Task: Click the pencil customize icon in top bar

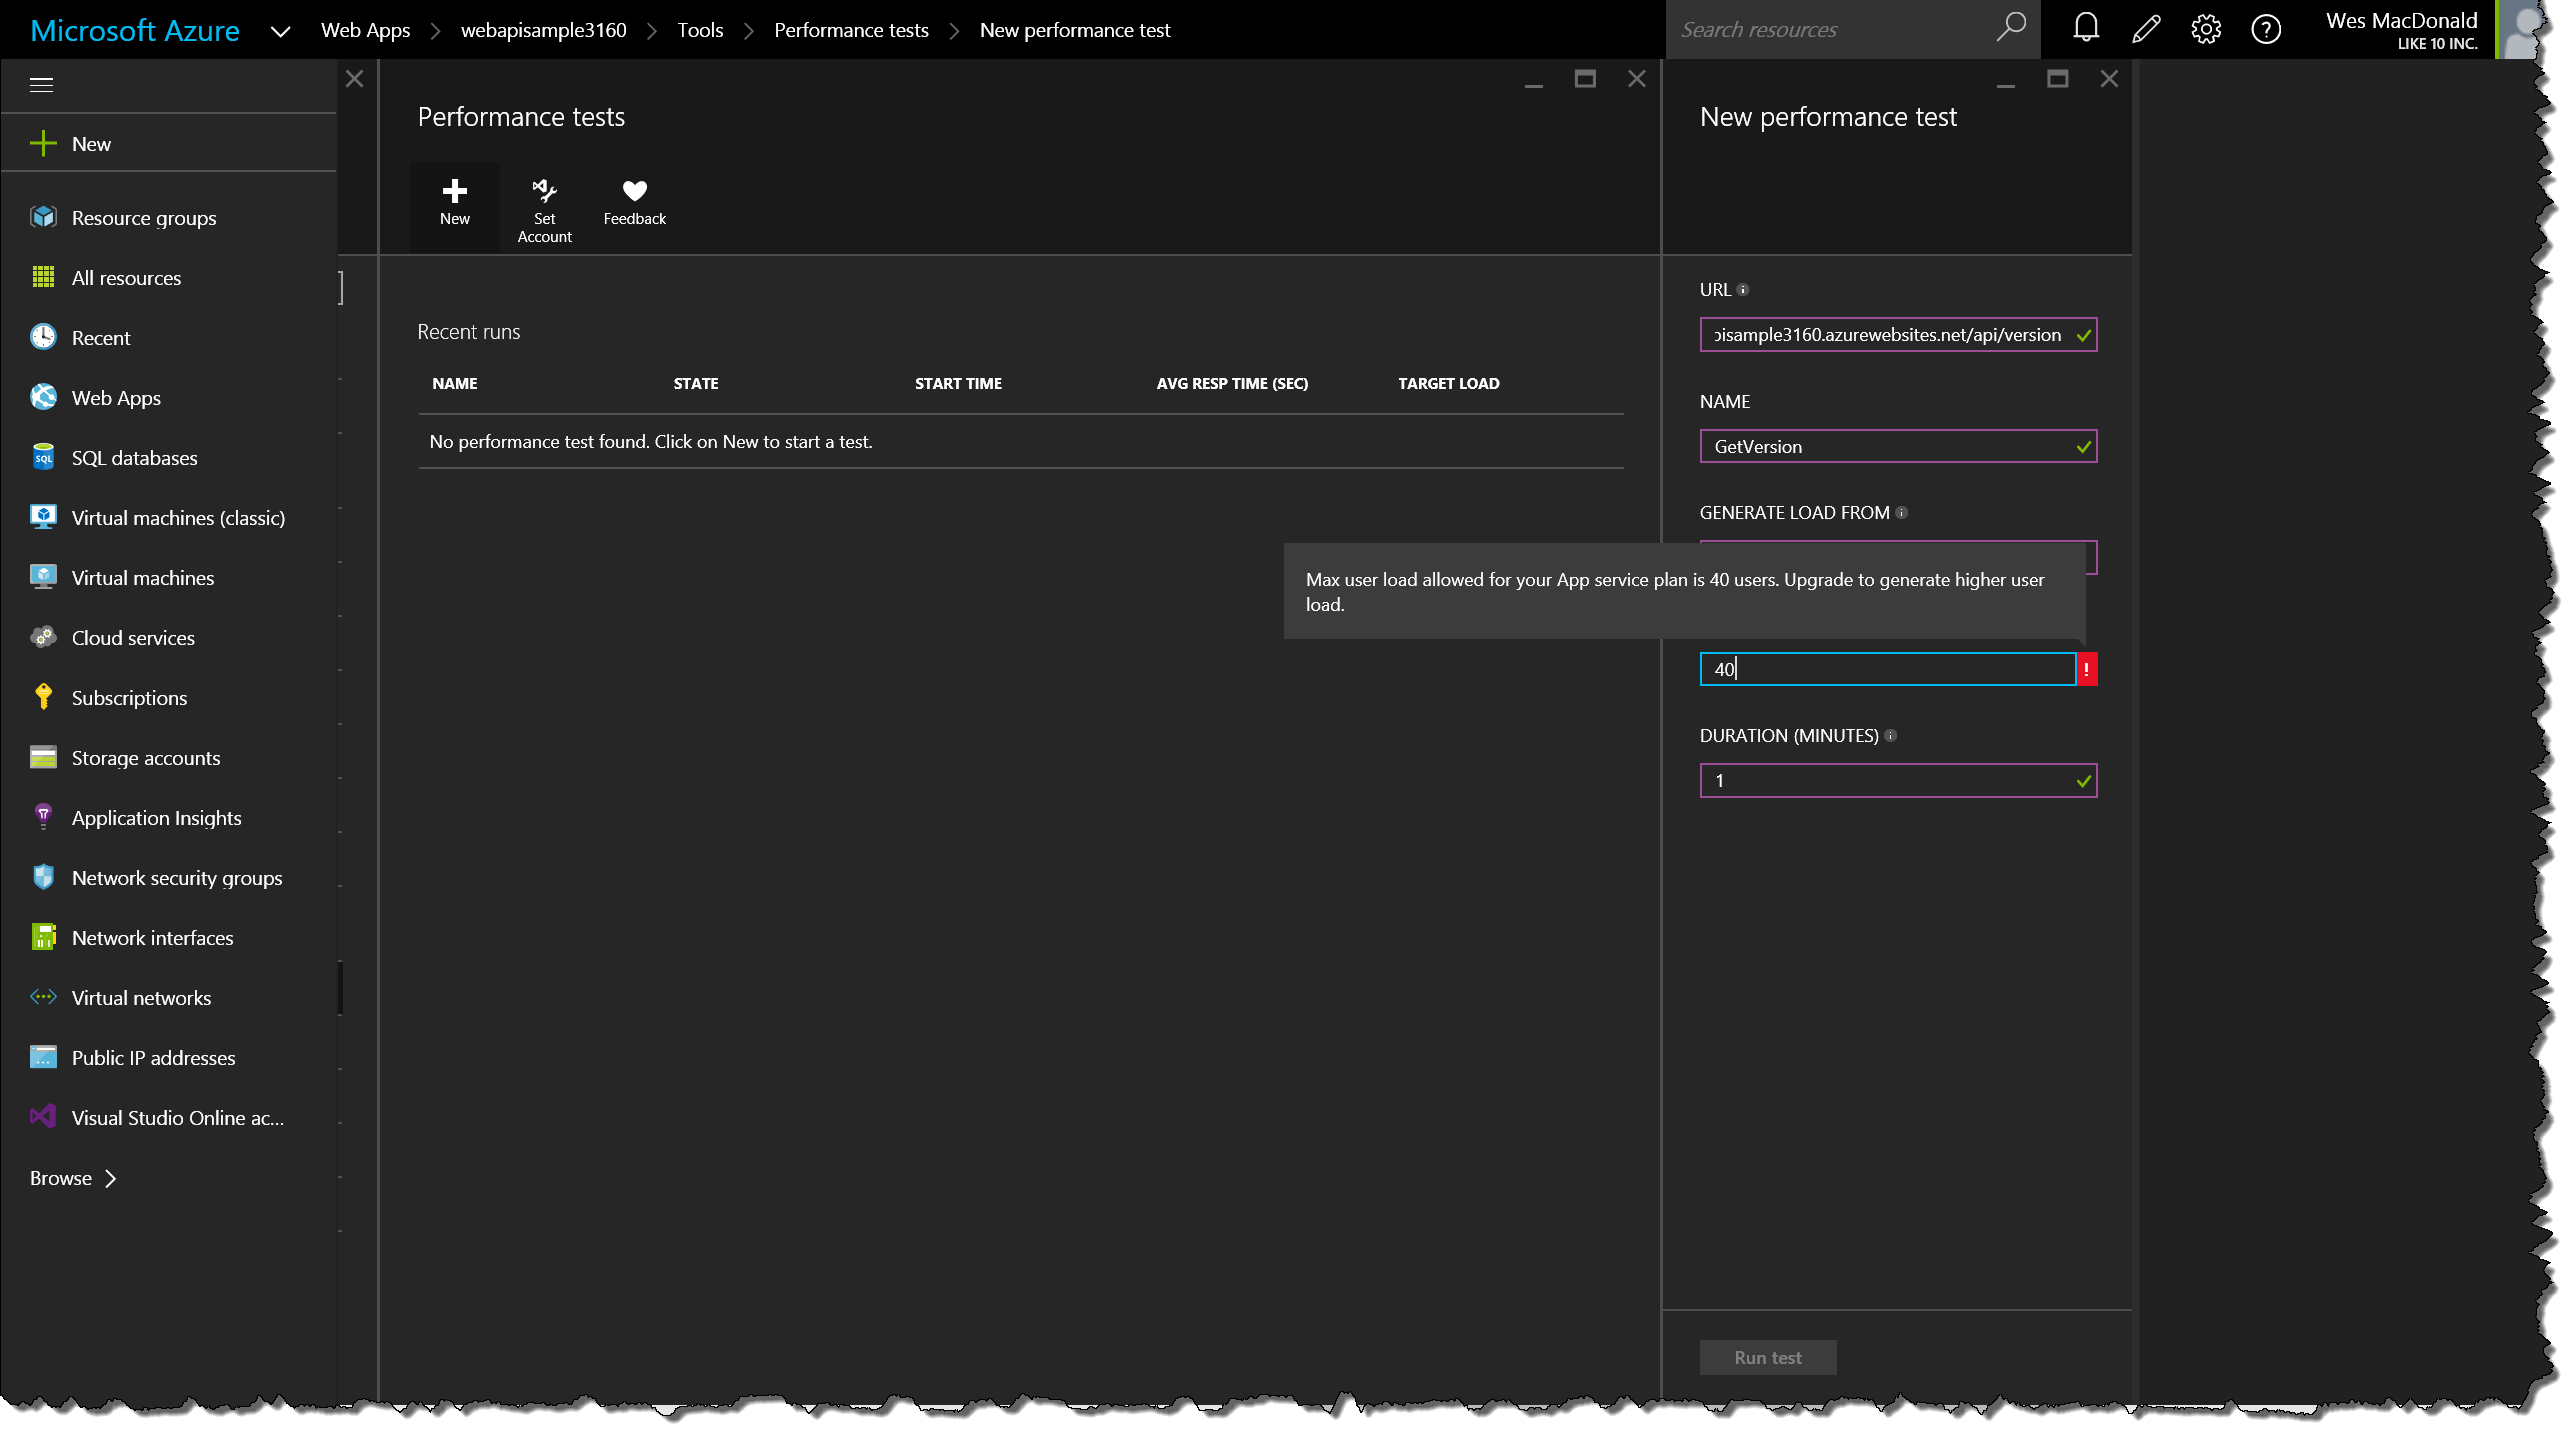Action: (x=2145, y=29)
